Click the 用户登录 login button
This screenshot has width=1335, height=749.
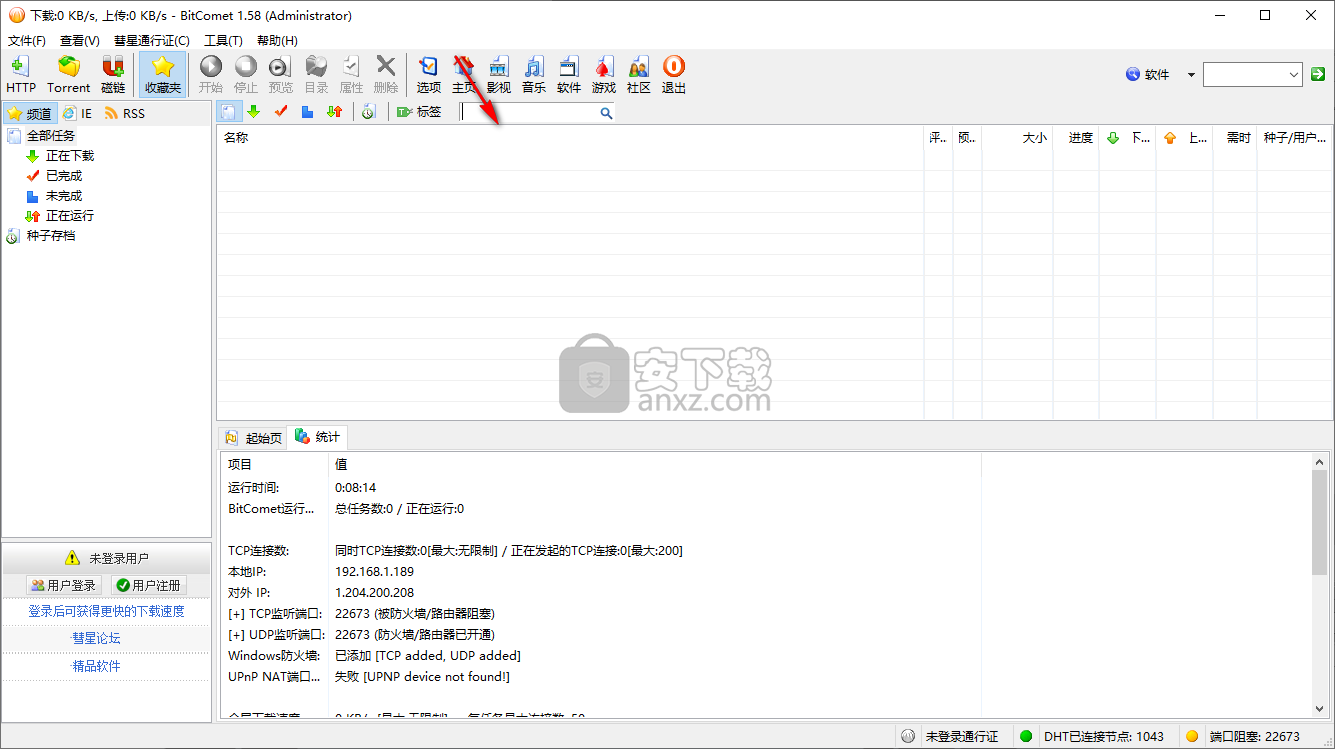pos(64,585)
